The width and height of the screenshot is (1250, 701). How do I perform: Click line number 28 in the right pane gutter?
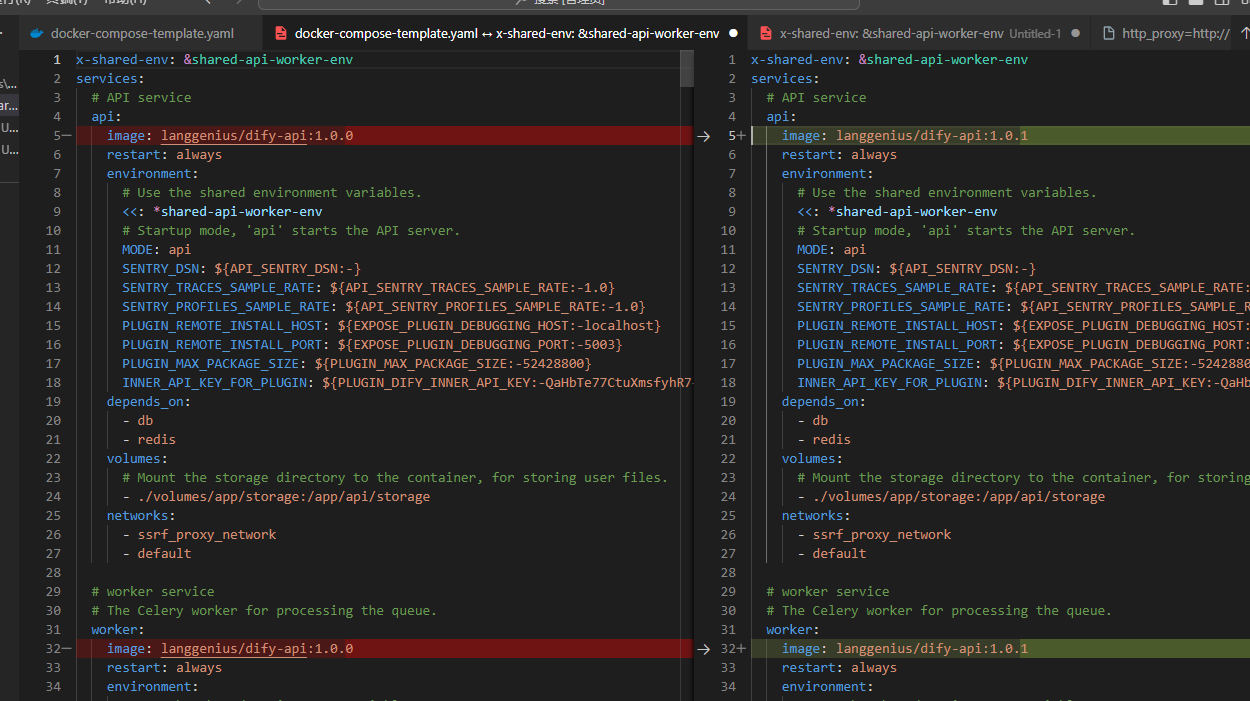pyautogui.click(x=727, y=572)
